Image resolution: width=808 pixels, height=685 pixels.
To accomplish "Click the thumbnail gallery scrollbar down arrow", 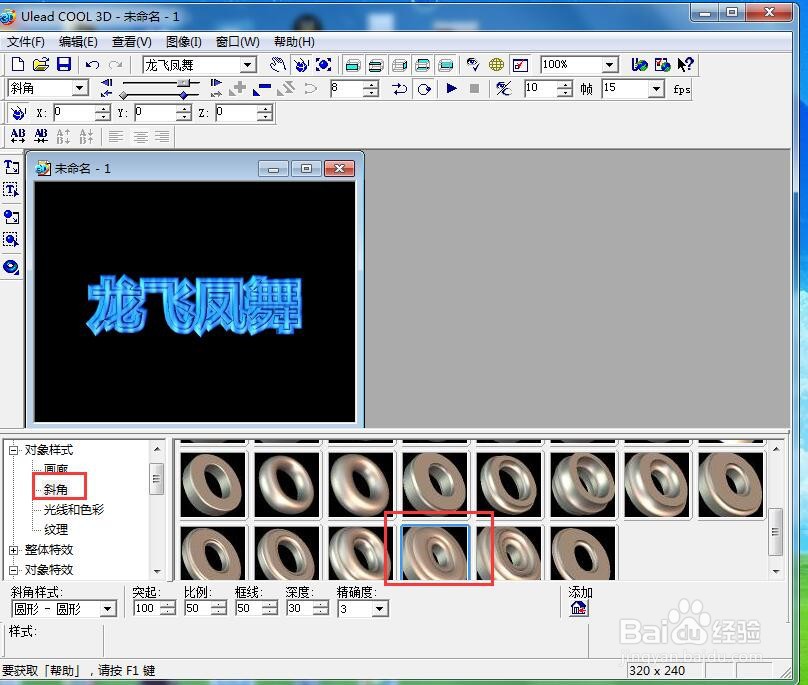I will tap(776, 572).
